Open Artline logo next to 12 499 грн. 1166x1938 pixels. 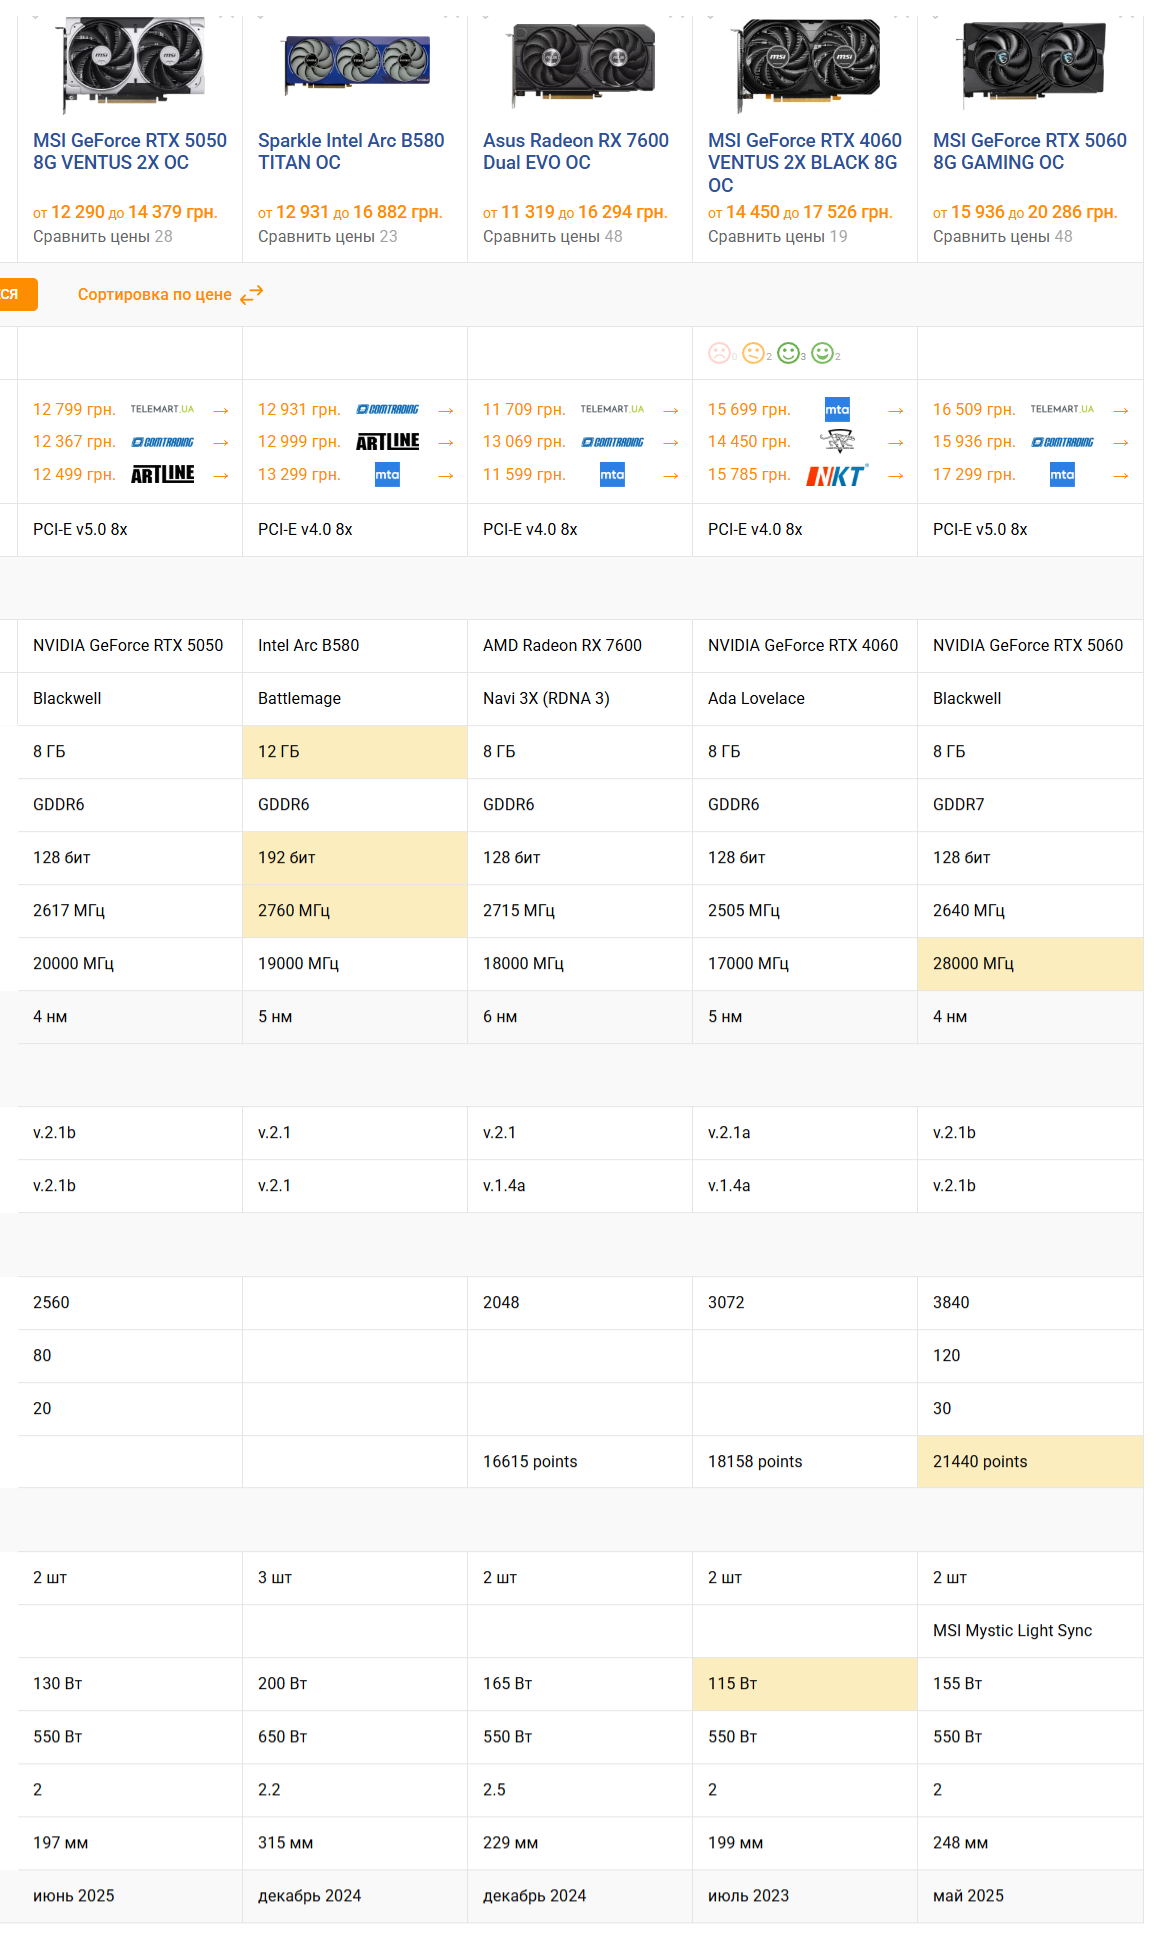tap(162, 474)
